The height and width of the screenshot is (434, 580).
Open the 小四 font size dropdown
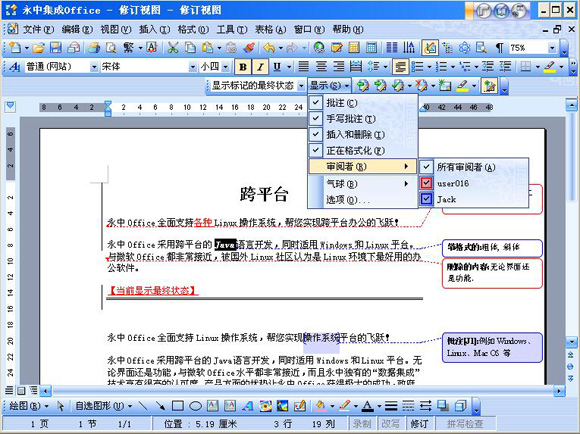pyautogui.click(x=226, y=67)
